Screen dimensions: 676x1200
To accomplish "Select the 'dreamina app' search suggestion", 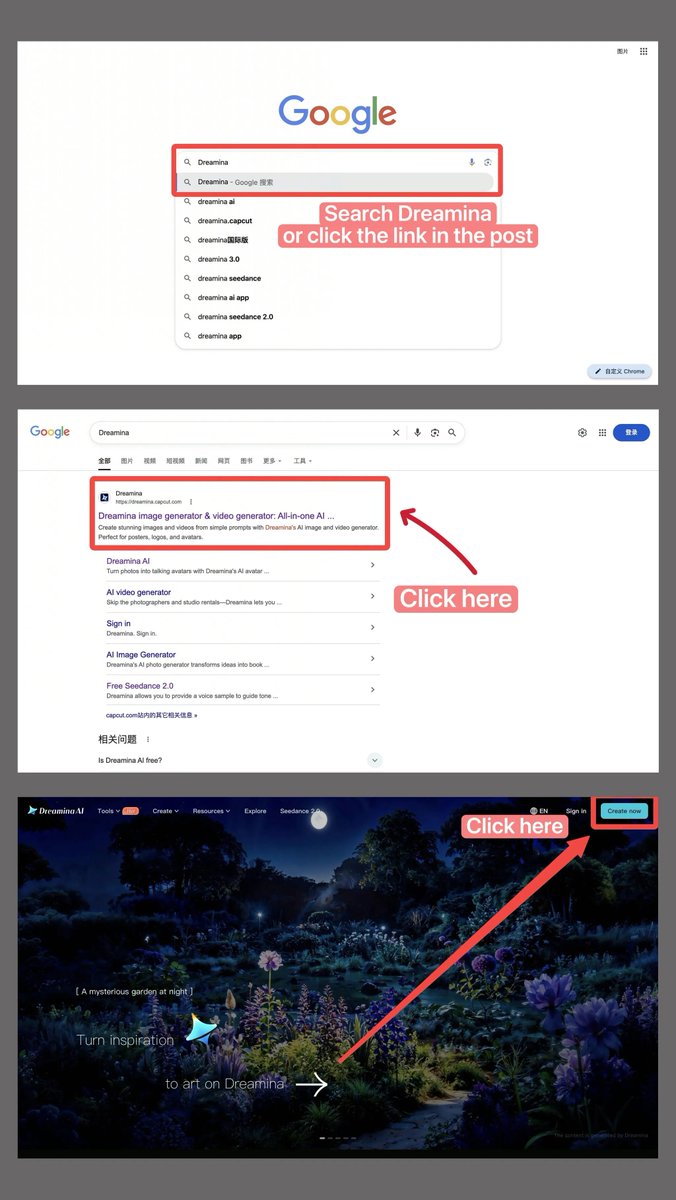I will (220, 336).
